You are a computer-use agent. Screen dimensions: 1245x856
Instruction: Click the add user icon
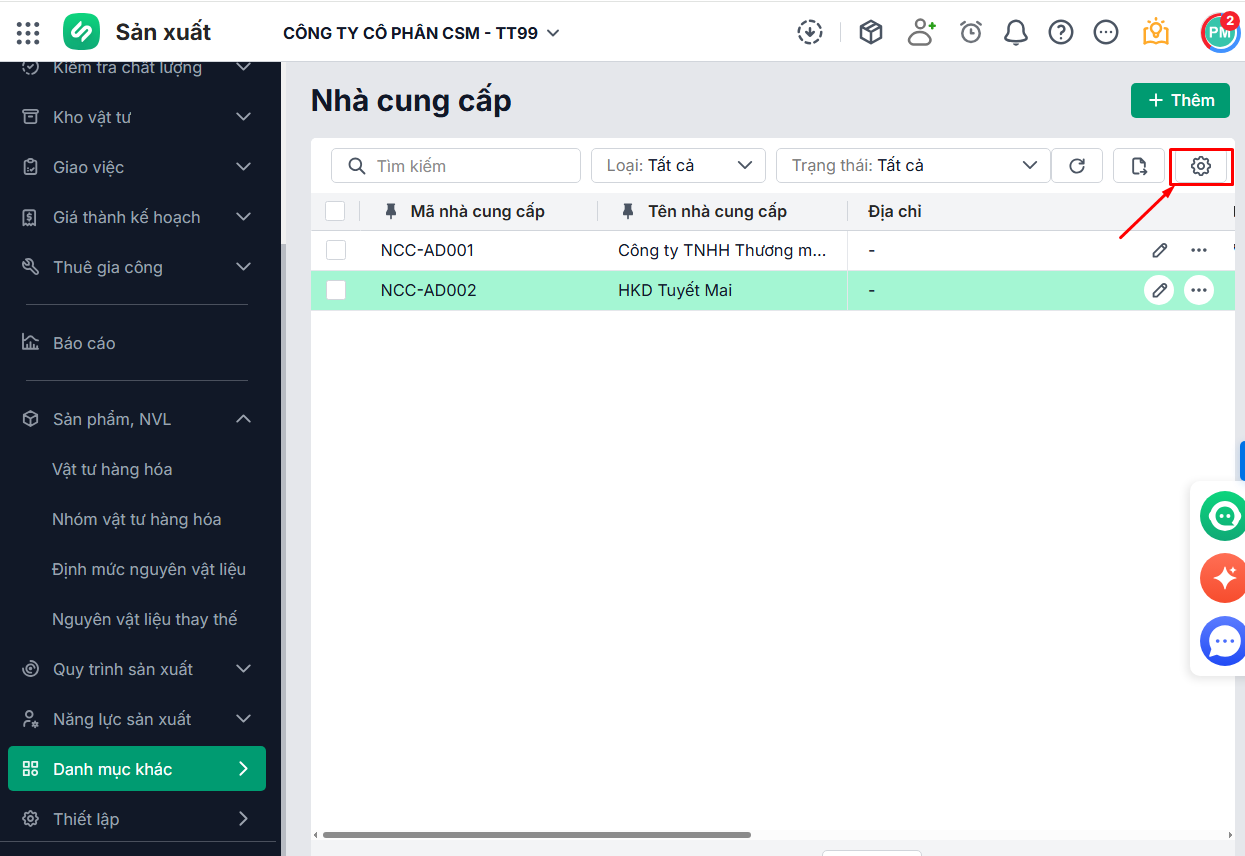point(921,32)
